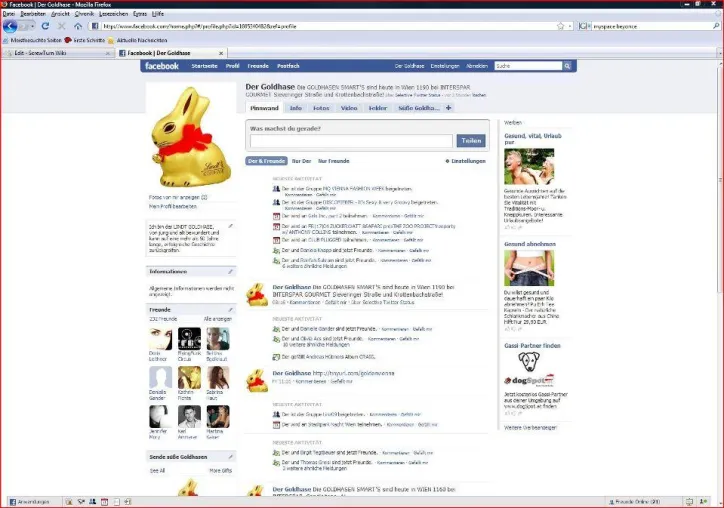The width and height of the screenshot is (724, 508).
Task: Click the stop loading X icon
Action: 61,26
